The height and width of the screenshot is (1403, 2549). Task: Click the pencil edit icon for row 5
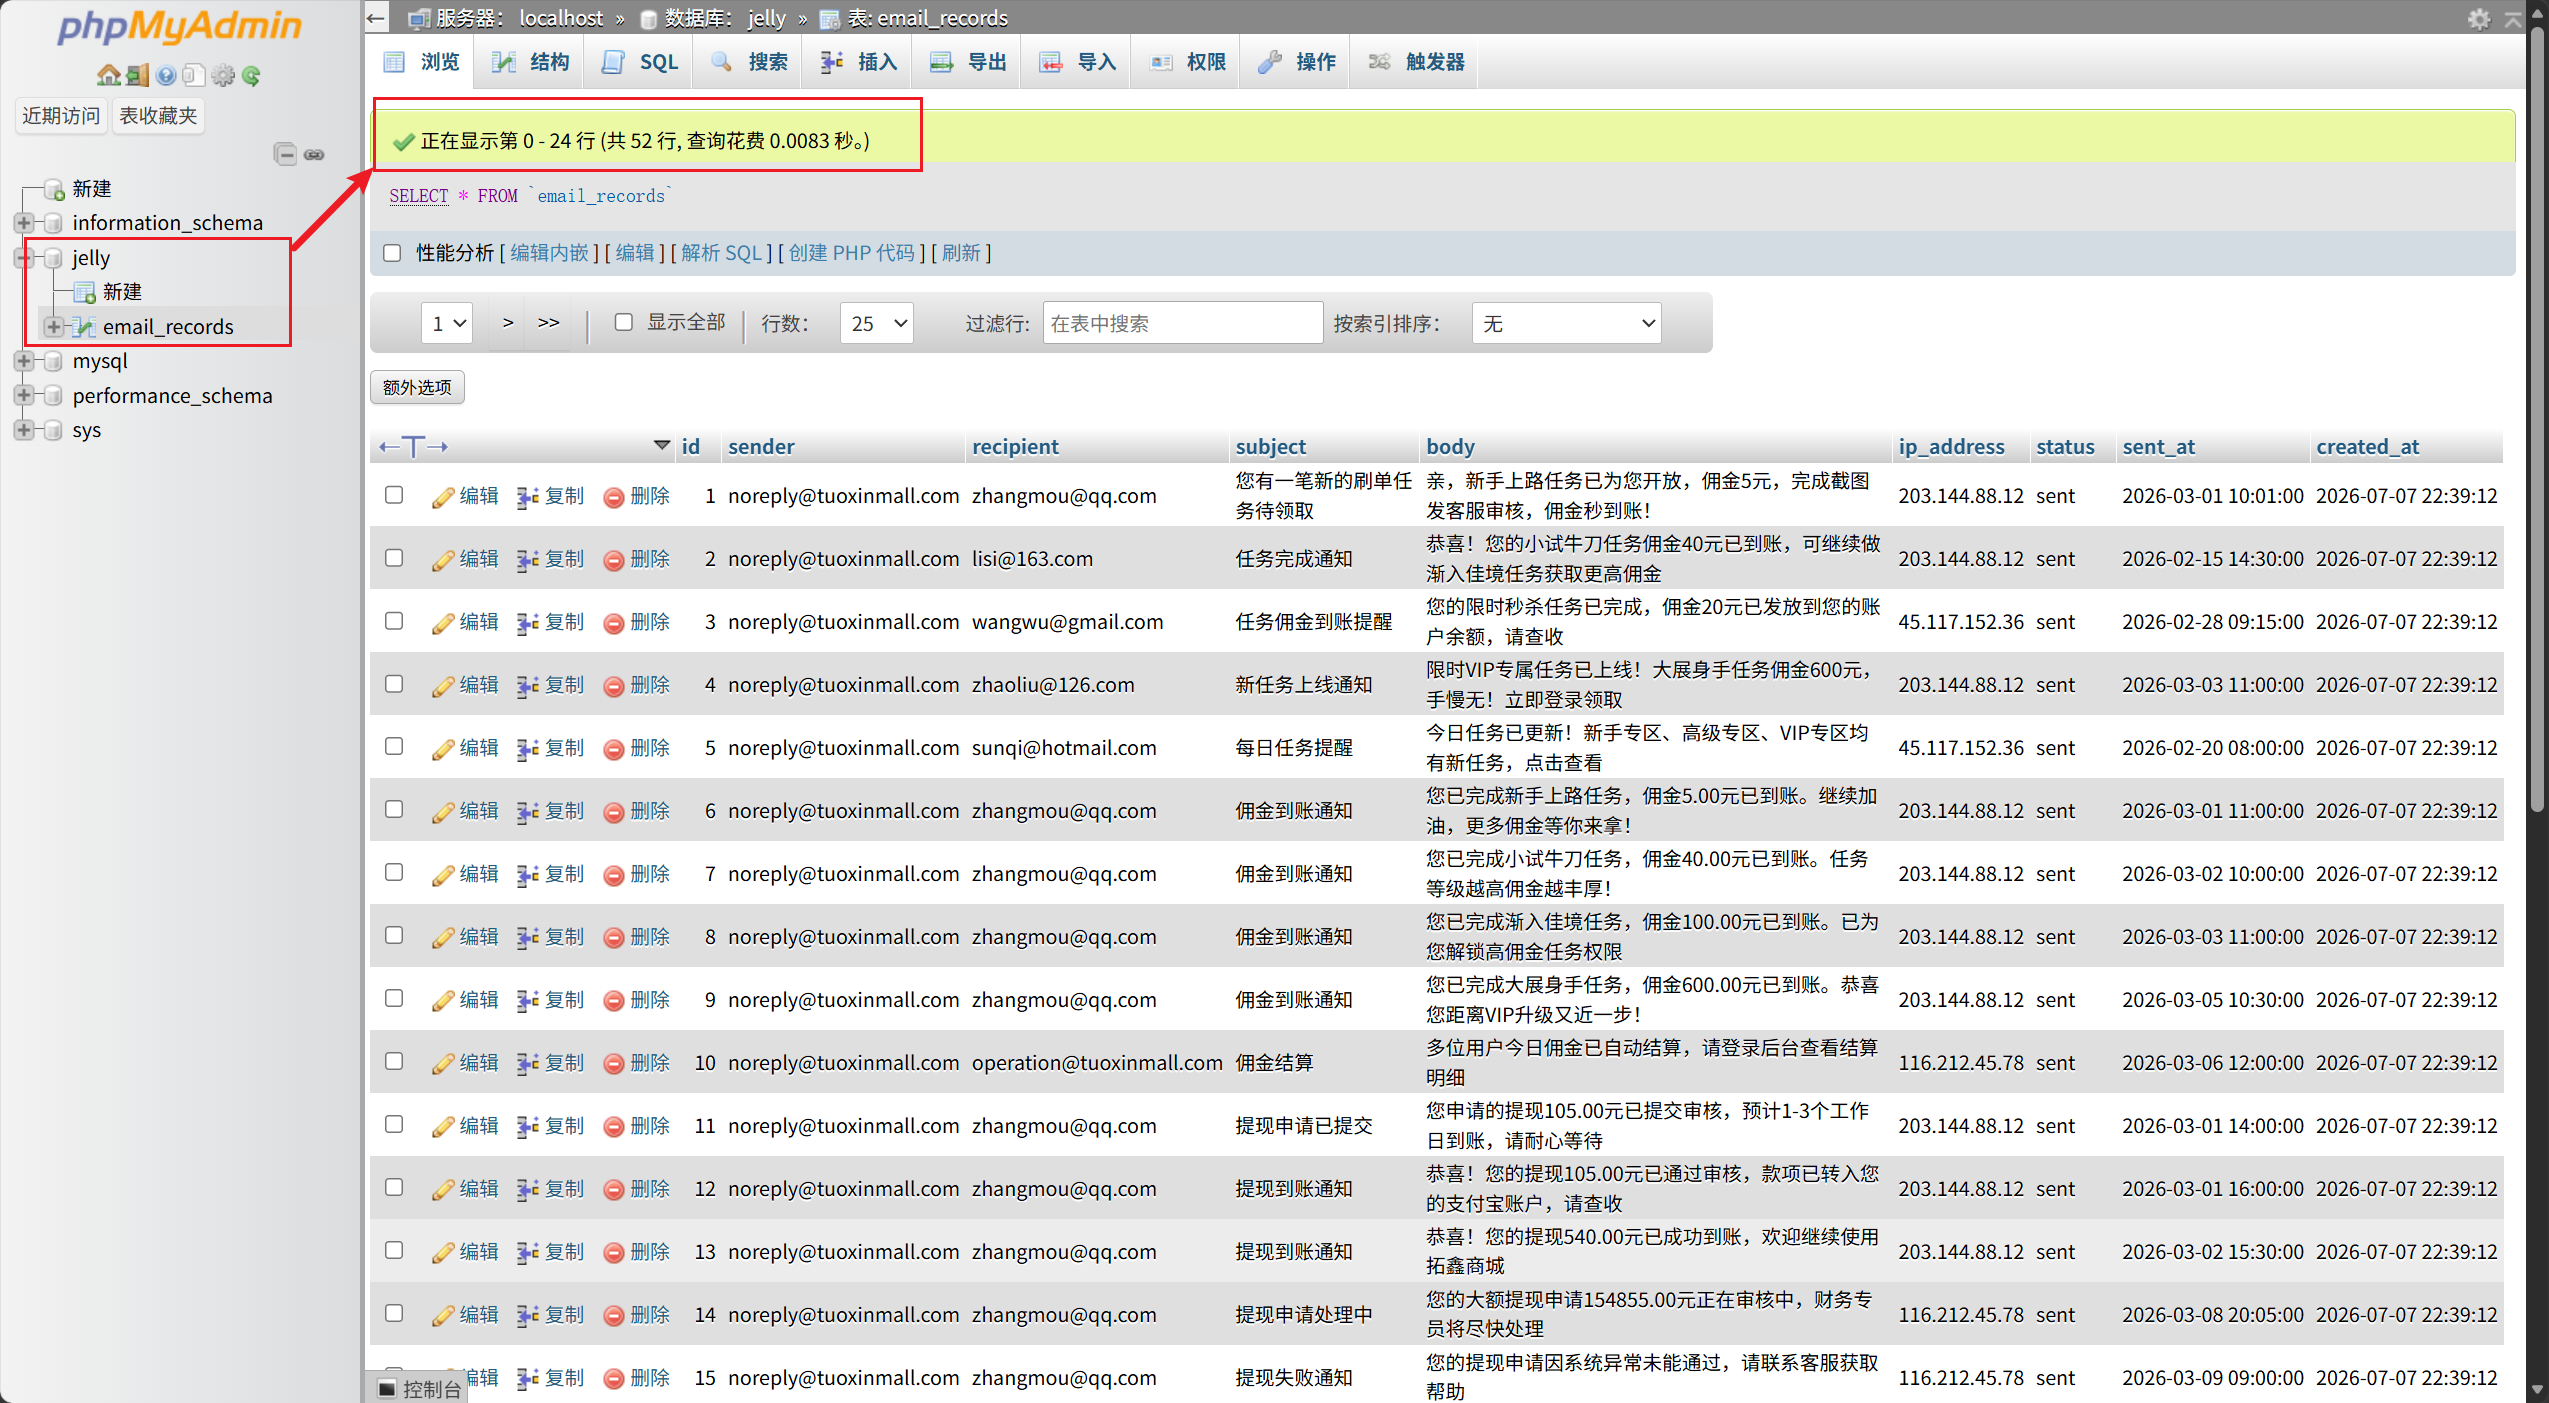443,749
